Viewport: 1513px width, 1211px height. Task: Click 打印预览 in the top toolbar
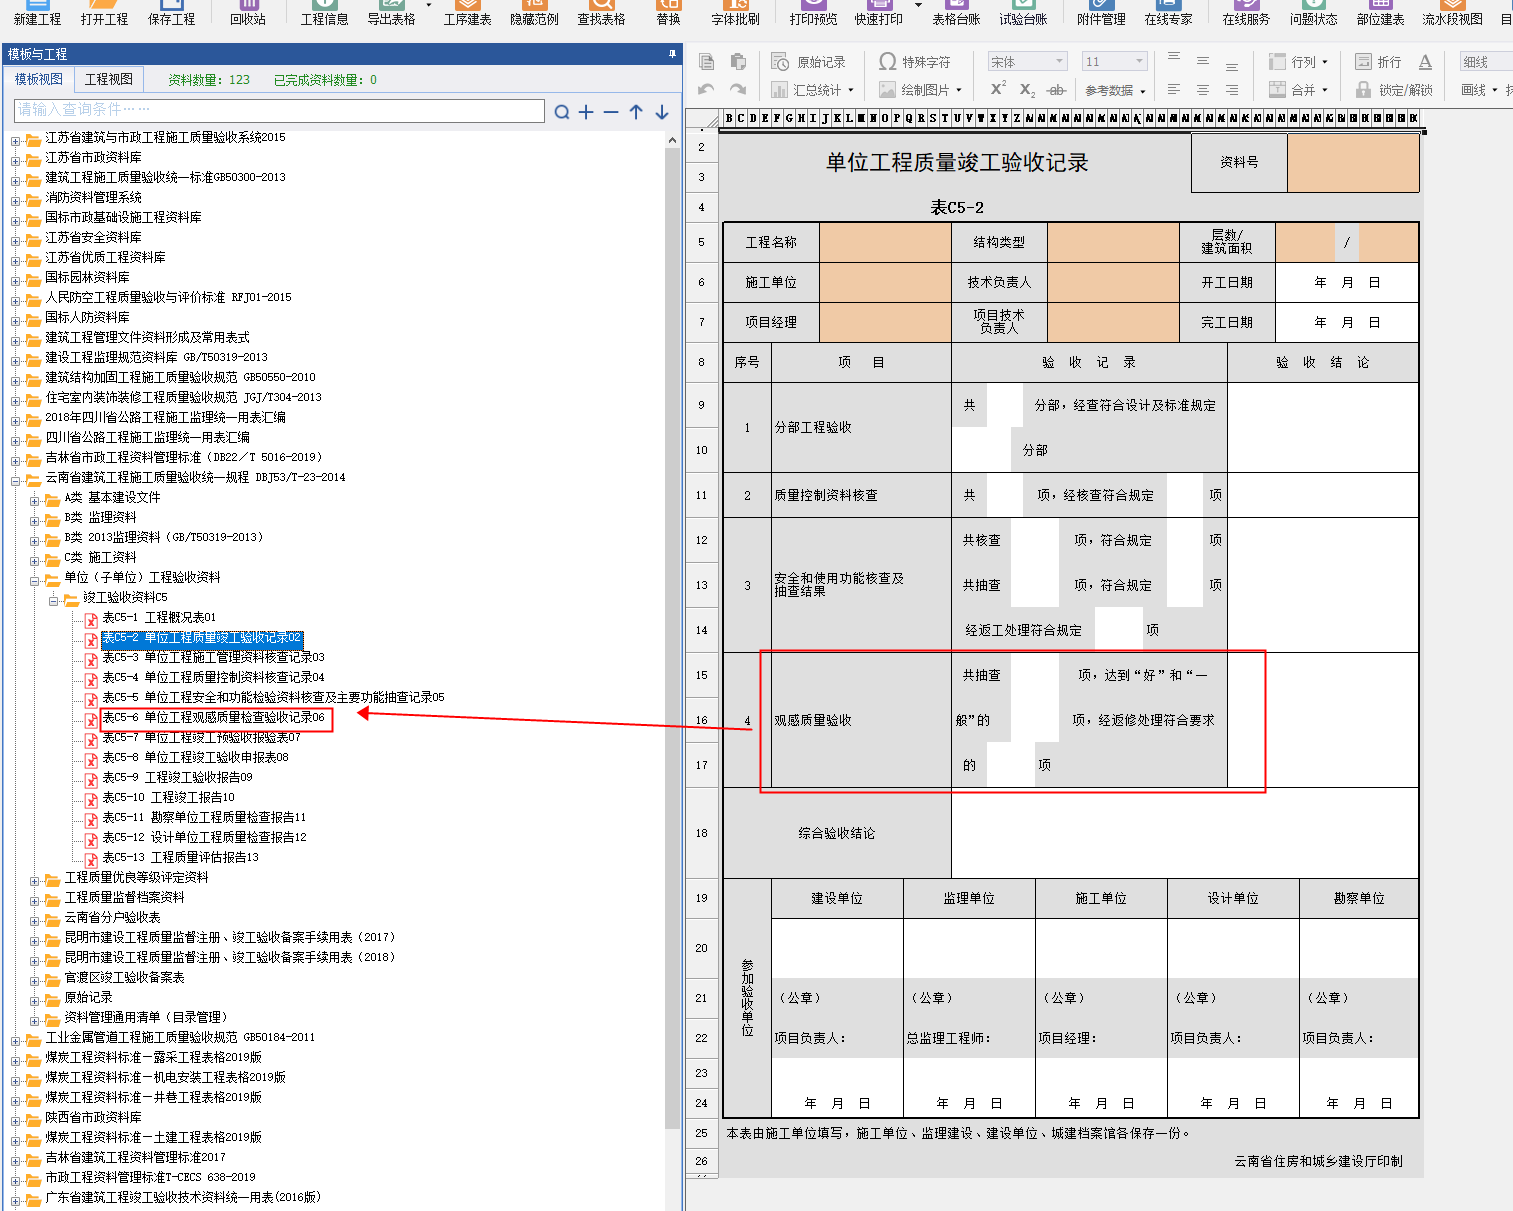[x=813, y=13]
